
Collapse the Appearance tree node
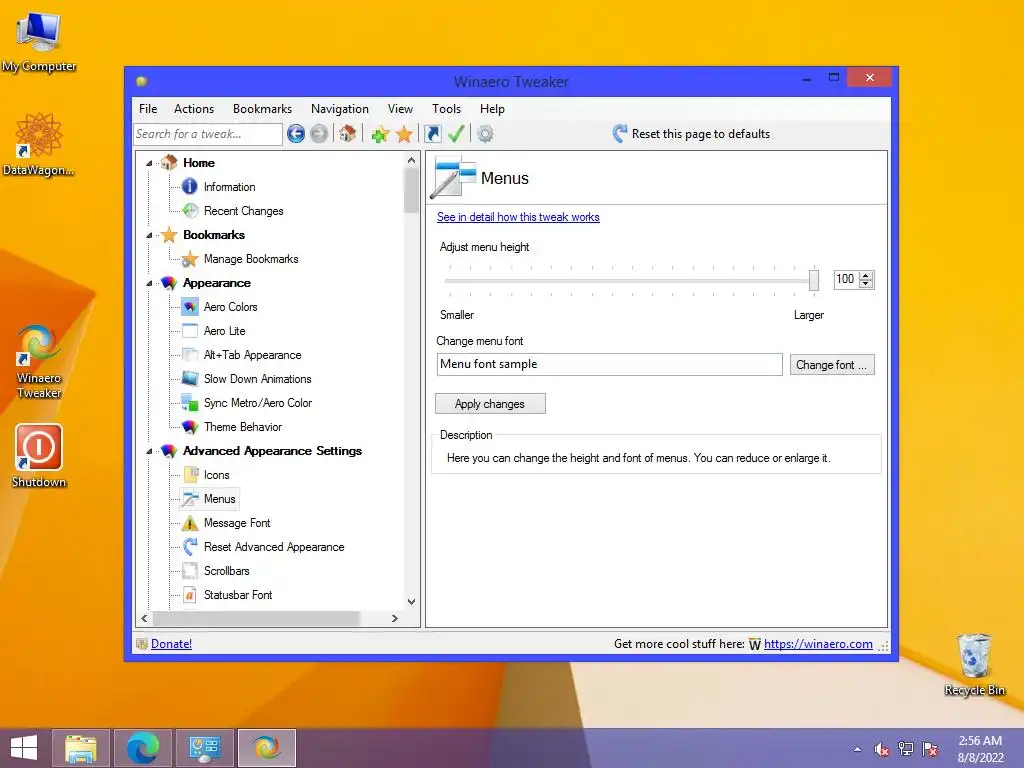click(x=149, y=283)
